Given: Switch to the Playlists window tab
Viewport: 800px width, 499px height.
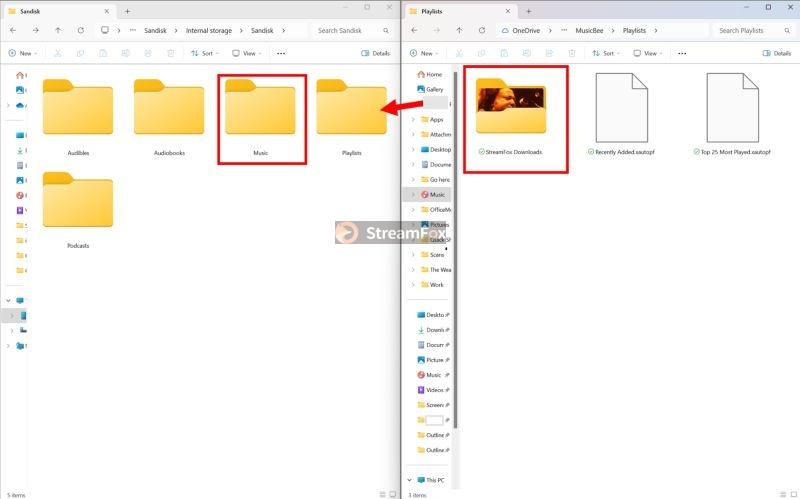Looking at the screenshot, I should coord(460,11).
